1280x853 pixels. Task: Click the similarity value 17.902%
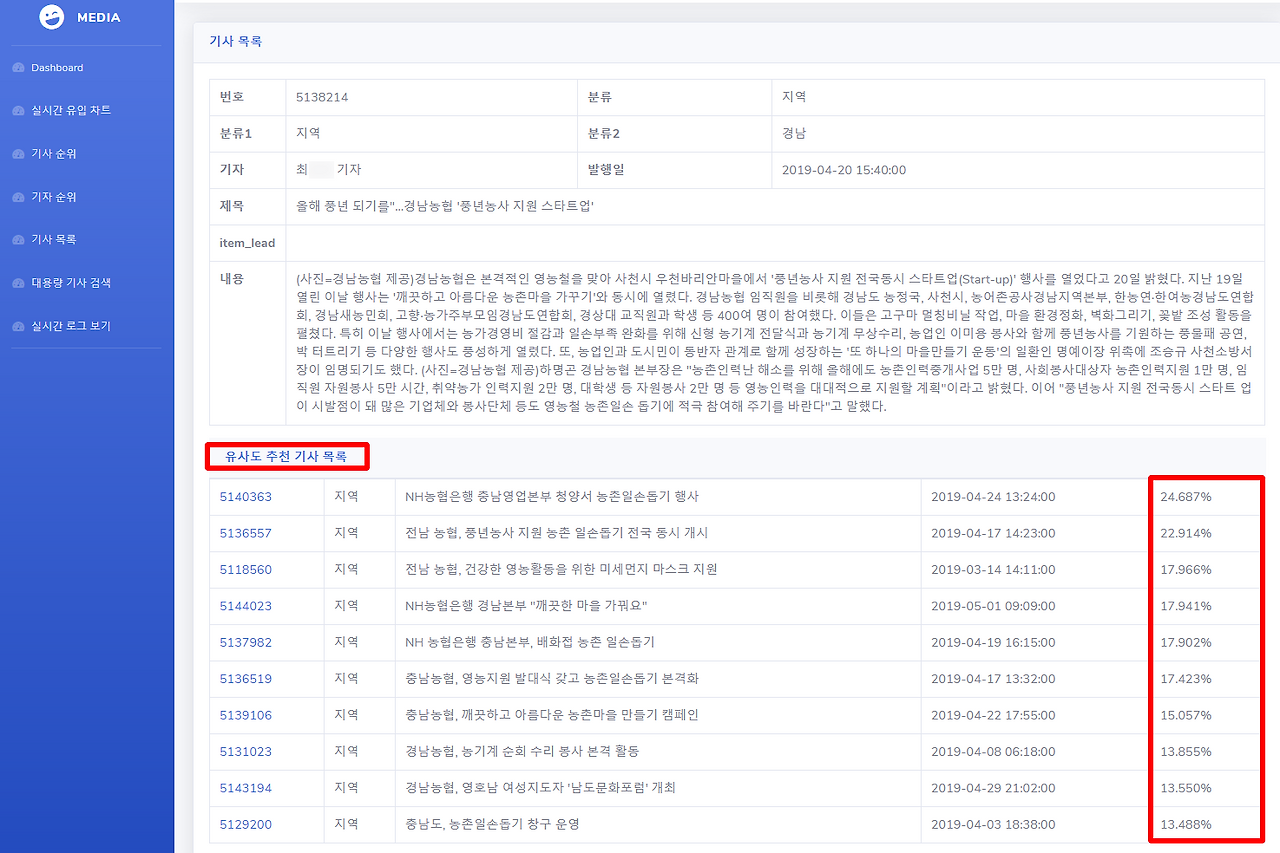[1186, 642]
